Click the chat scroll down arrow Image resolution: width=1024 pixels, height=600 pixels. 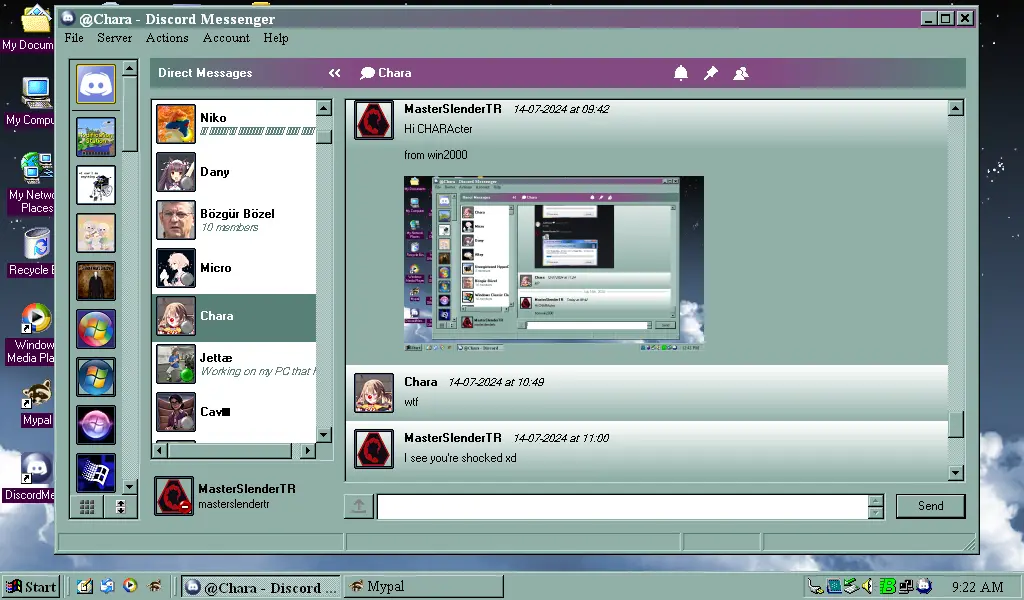[x=956, y=473]
